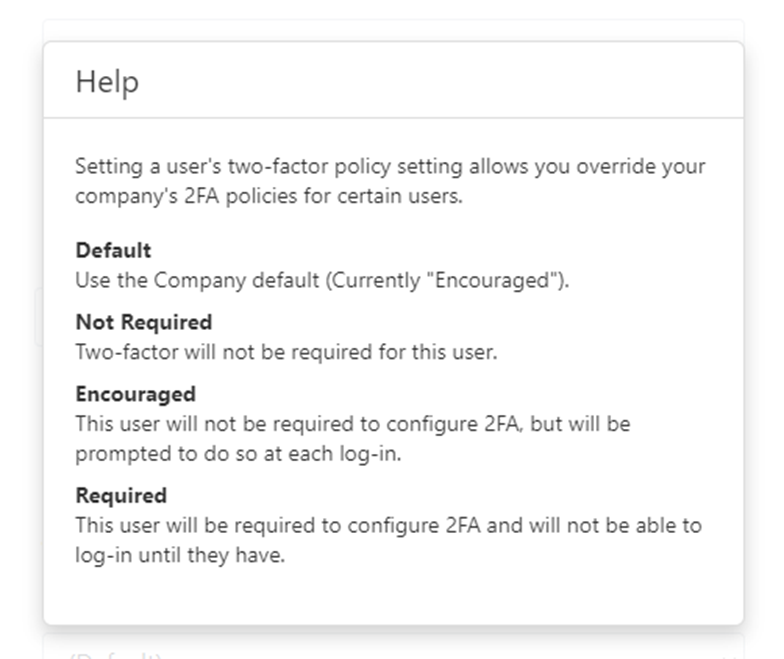
Task: Click the bold Encouraged heading
Action: pyautogui.click(x=136, y=394)
